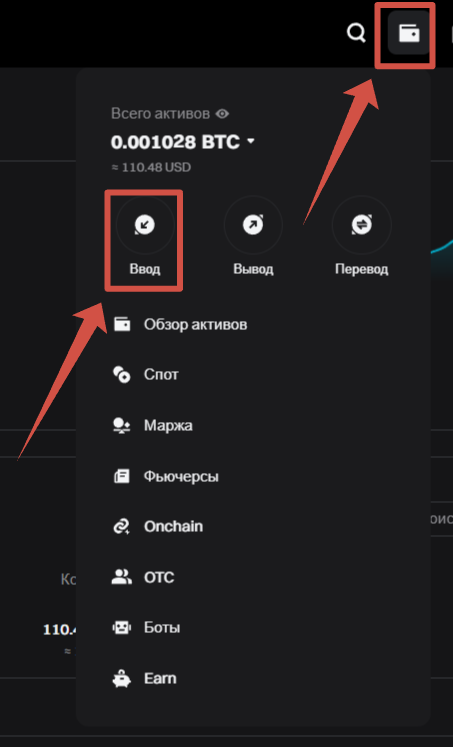
Task: Click the Перевод transfer circle icon
Action: pyautogui.click(x=362, y=225)
